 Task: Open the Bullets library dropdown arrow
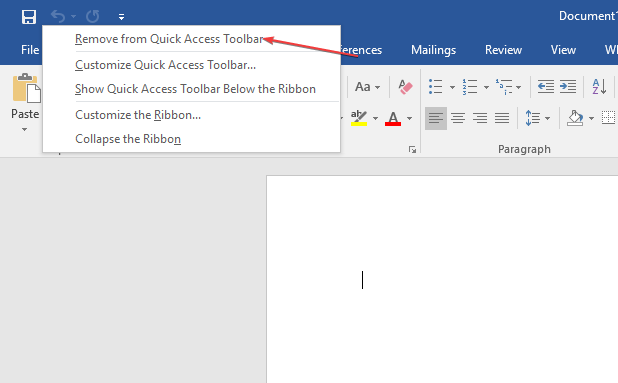click(x=452, y=87)
